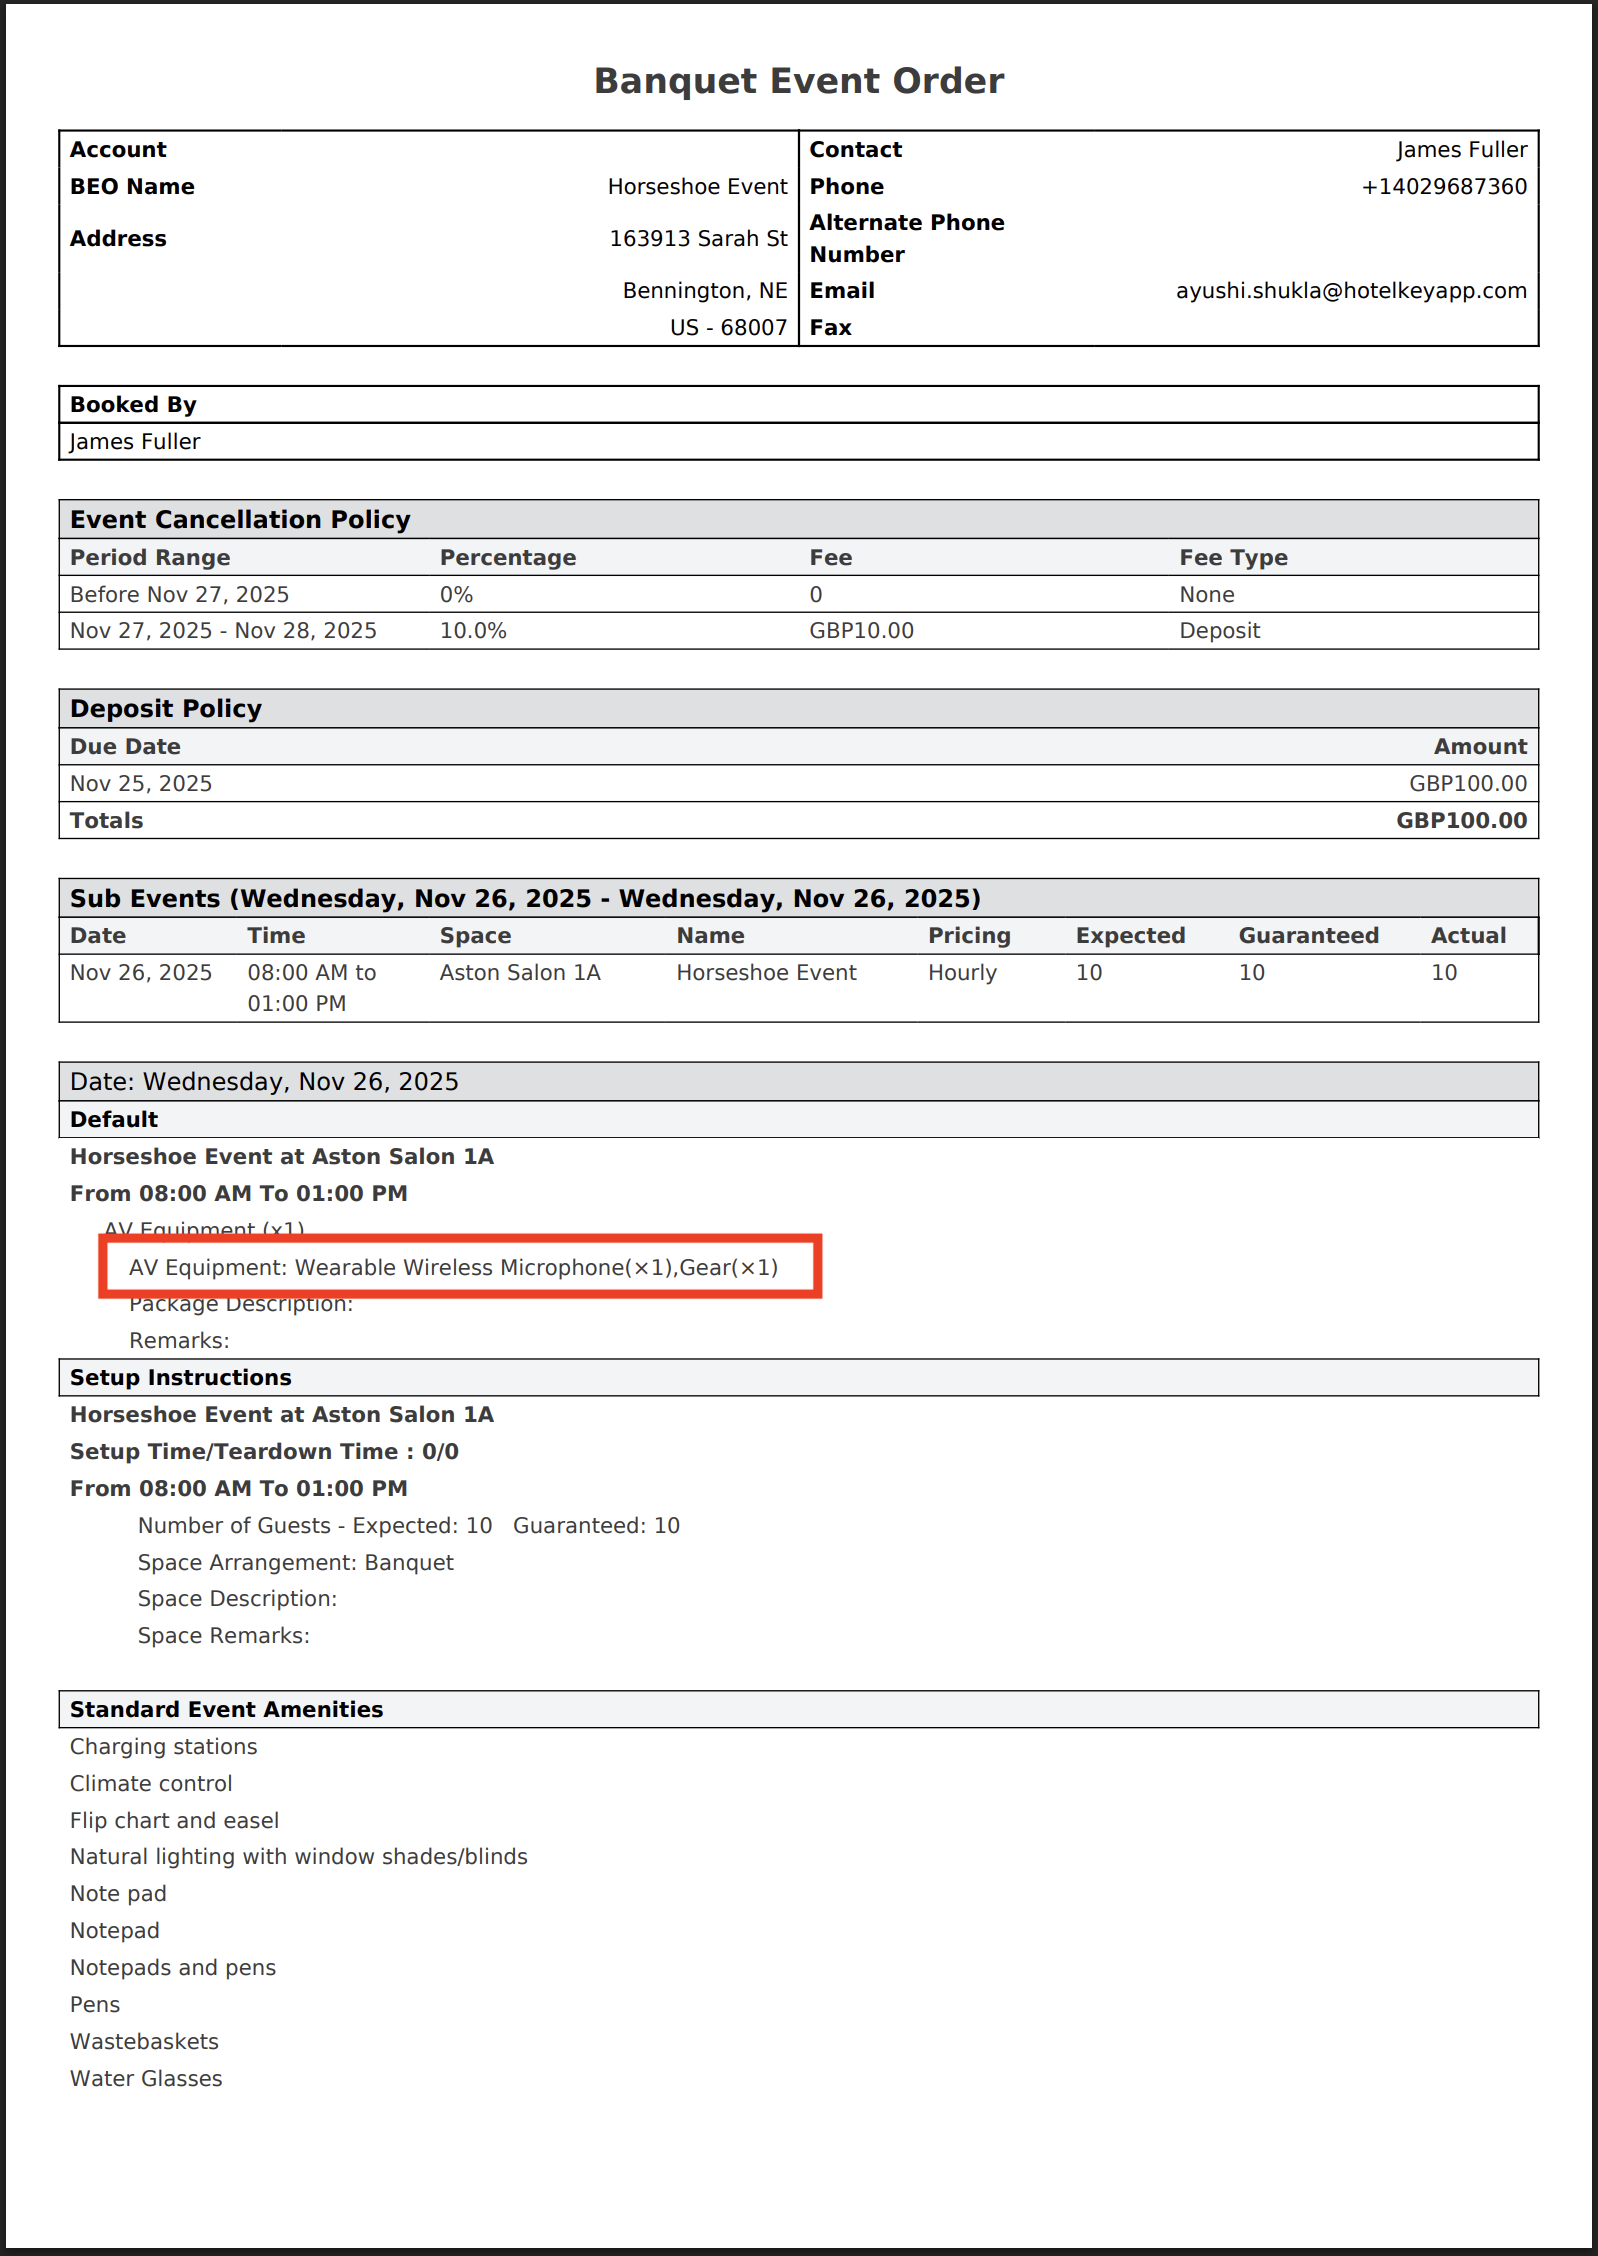Click James Fuller under Booked By
This screenshot has width=1598, height=2256.
(135, 442)
